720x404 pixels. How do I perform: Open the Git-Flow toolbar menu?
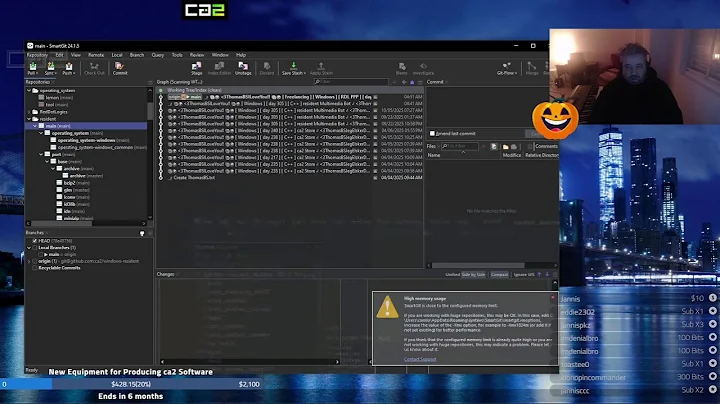(507, 68)
